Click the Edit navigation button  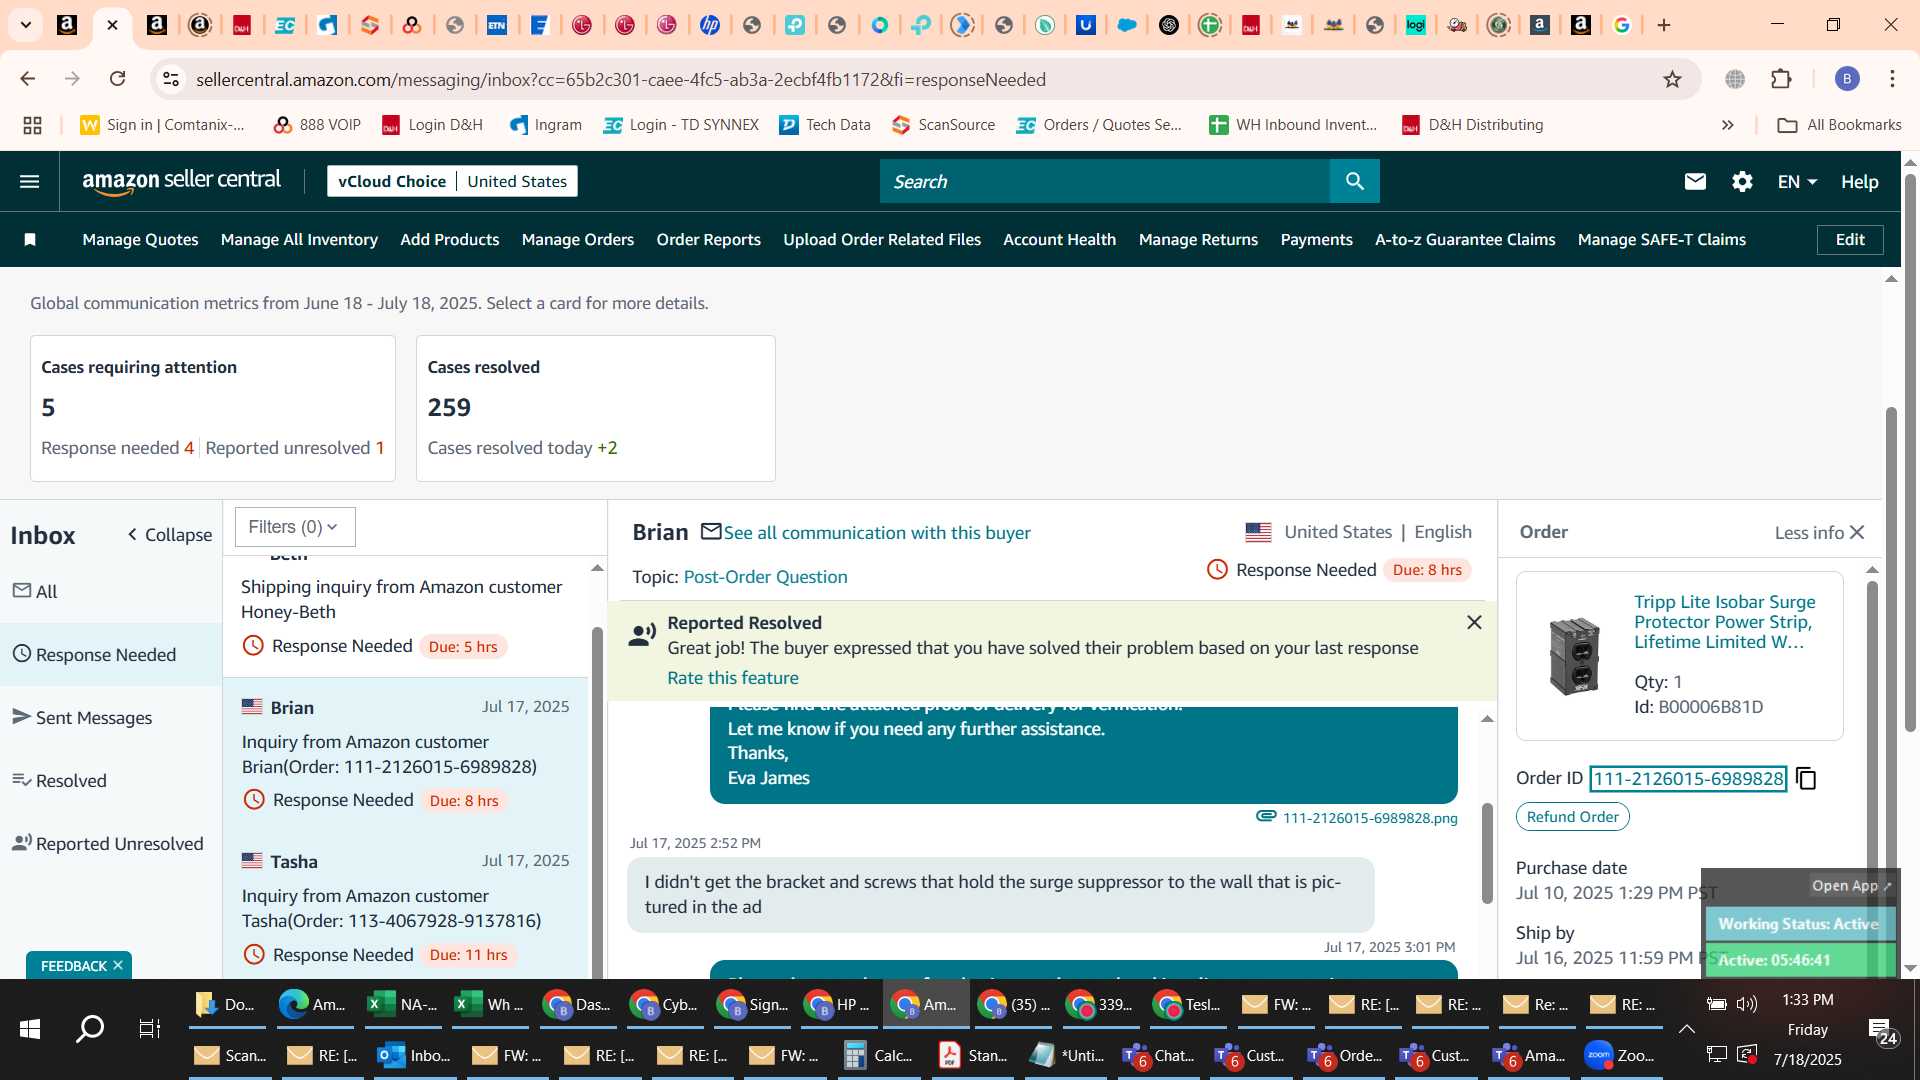(1850, 239)
